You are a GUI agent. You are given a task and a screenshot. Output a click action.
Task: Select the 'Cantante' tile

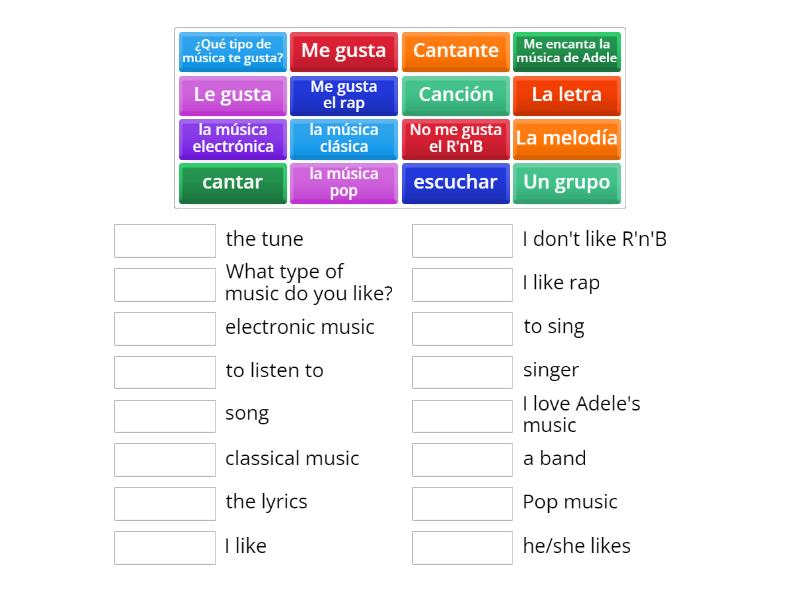click(455, 51)
